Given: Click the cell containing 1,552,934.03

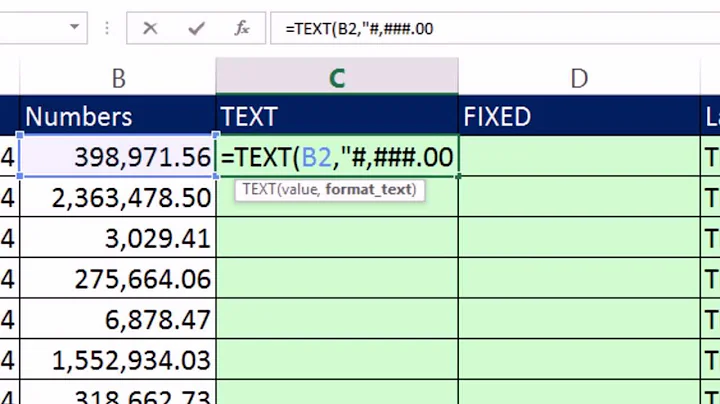Looking at the screenshot, I should (118, 361).
